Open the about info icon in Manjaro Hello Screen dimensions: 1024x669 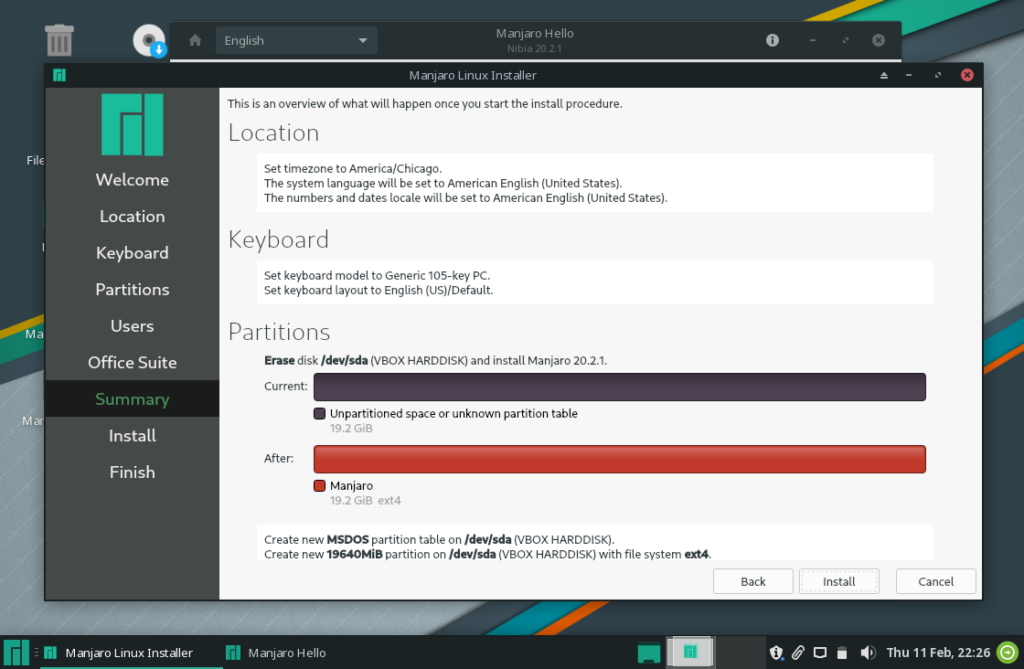click(772, 41)
